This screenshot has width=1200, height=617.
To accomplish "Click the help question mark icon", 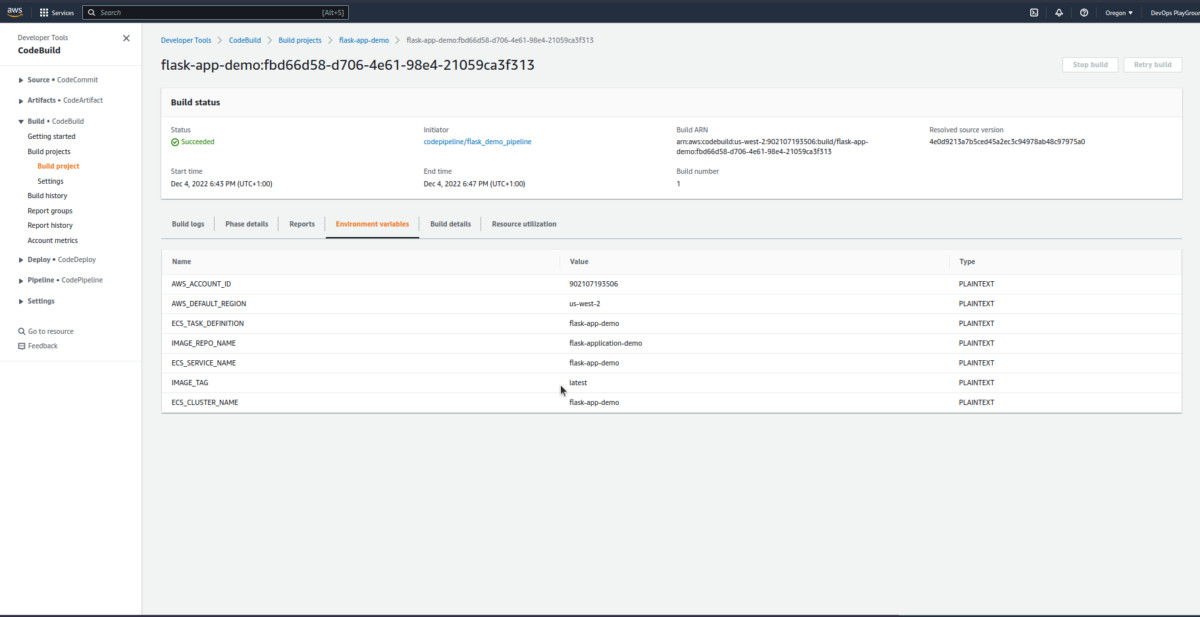I will (1084, 13).
